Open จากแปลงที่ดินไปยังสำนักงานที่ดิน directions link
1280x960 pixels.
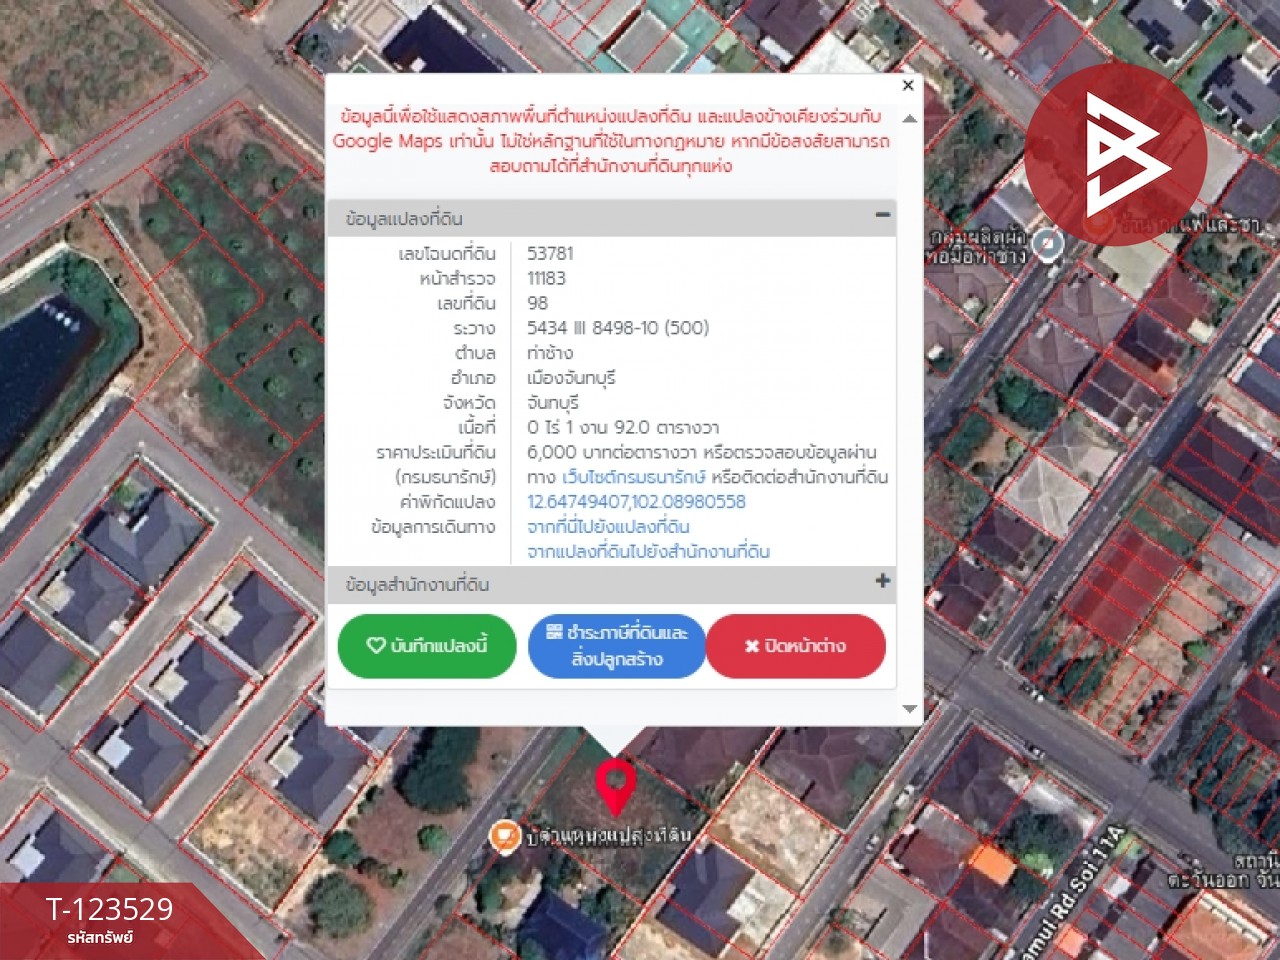[x=648, y=552]
